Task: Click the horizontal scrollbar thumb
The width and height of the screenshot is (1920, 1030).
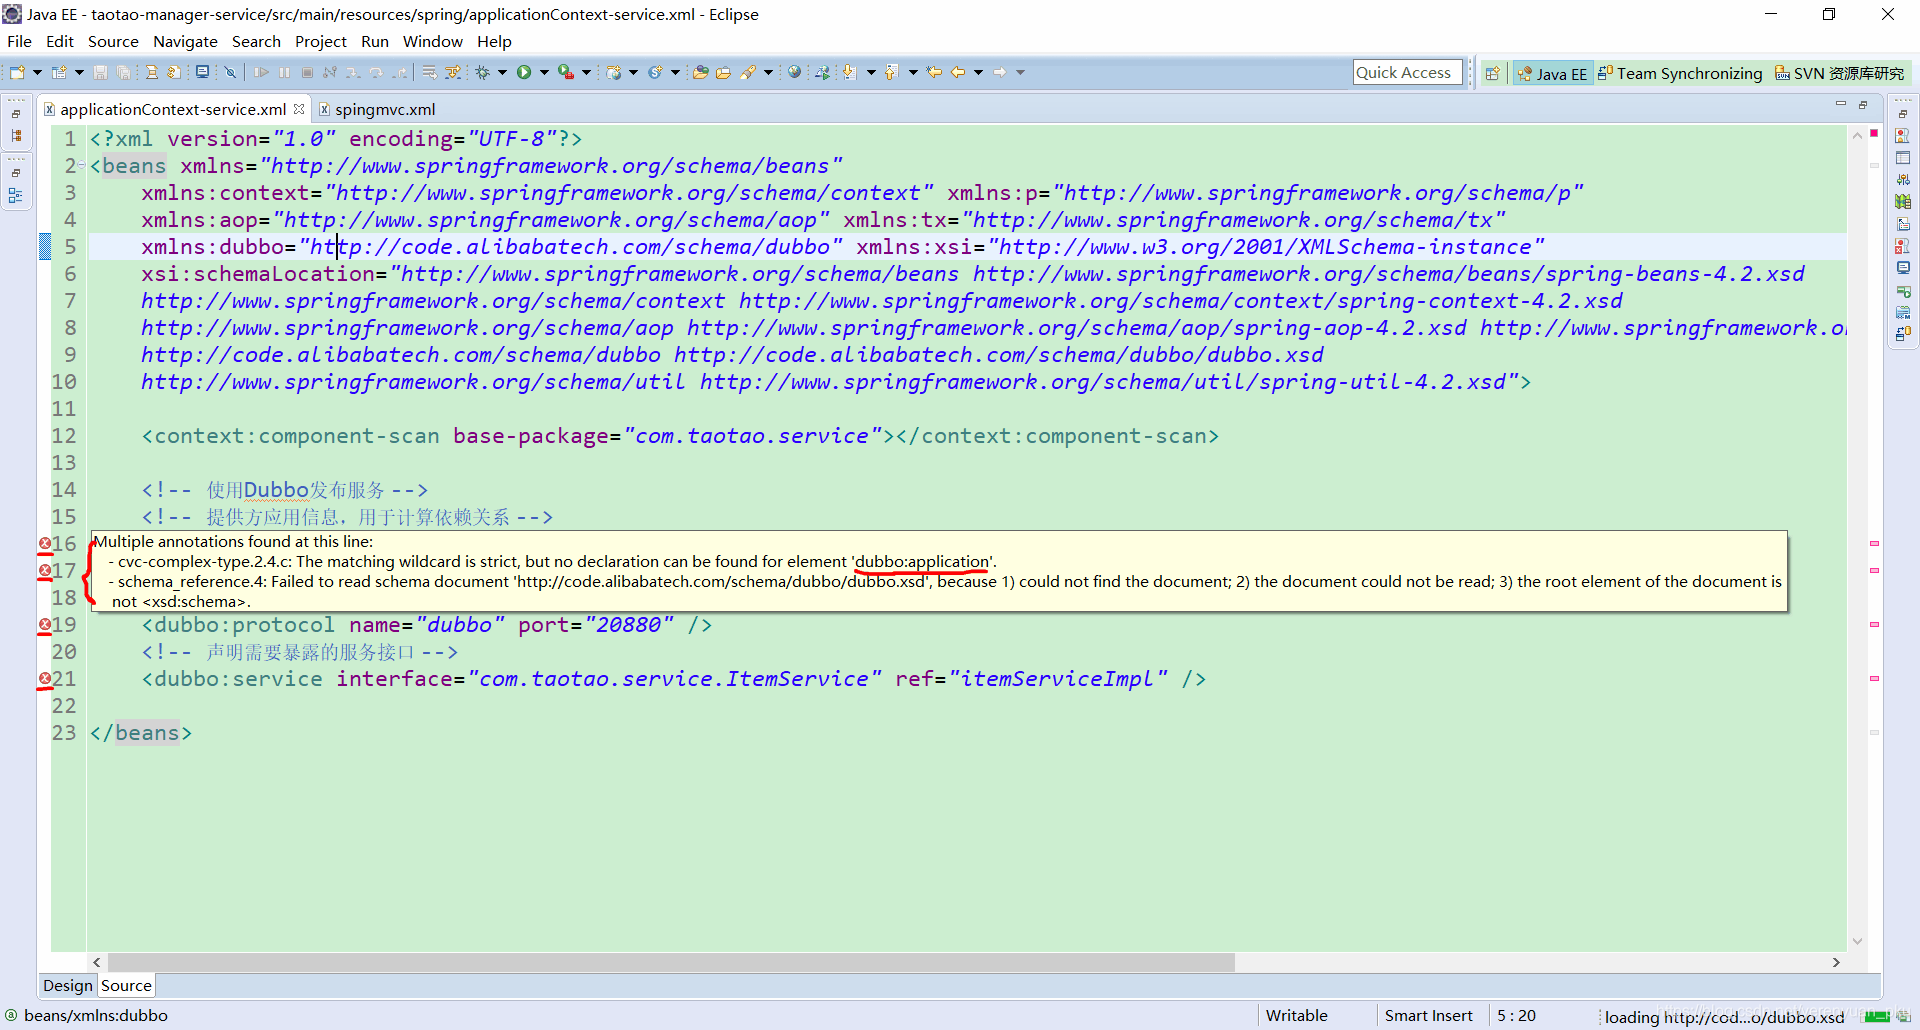Action: 671,962
